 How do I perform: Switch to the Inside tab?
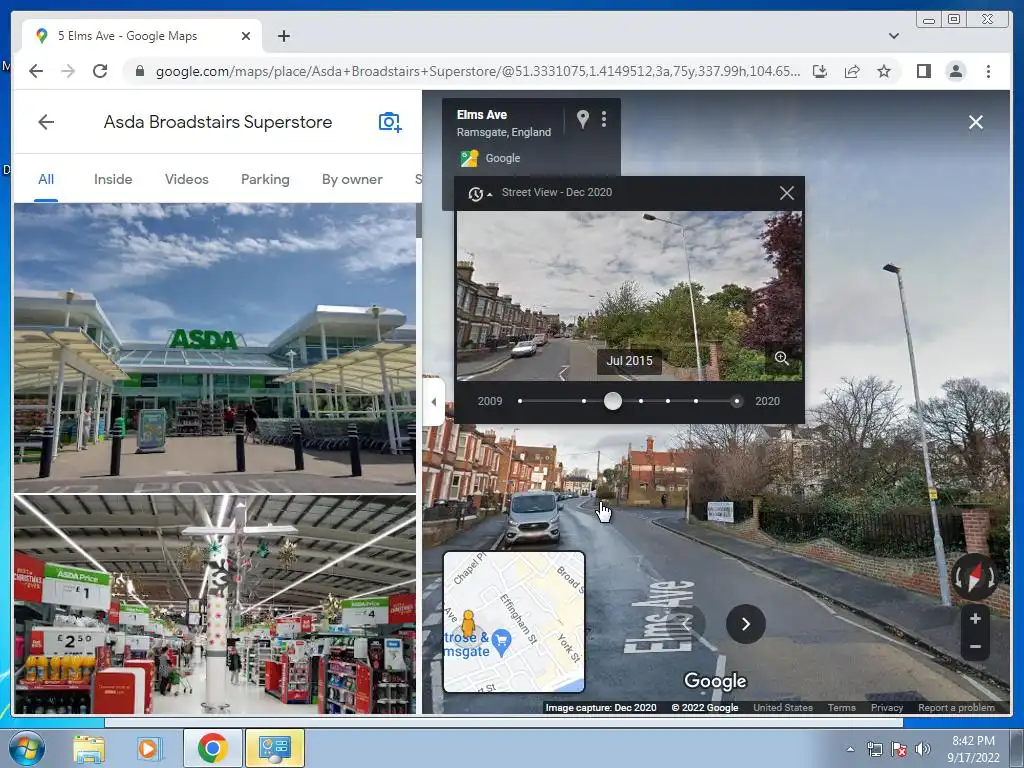tap(113, 179)
